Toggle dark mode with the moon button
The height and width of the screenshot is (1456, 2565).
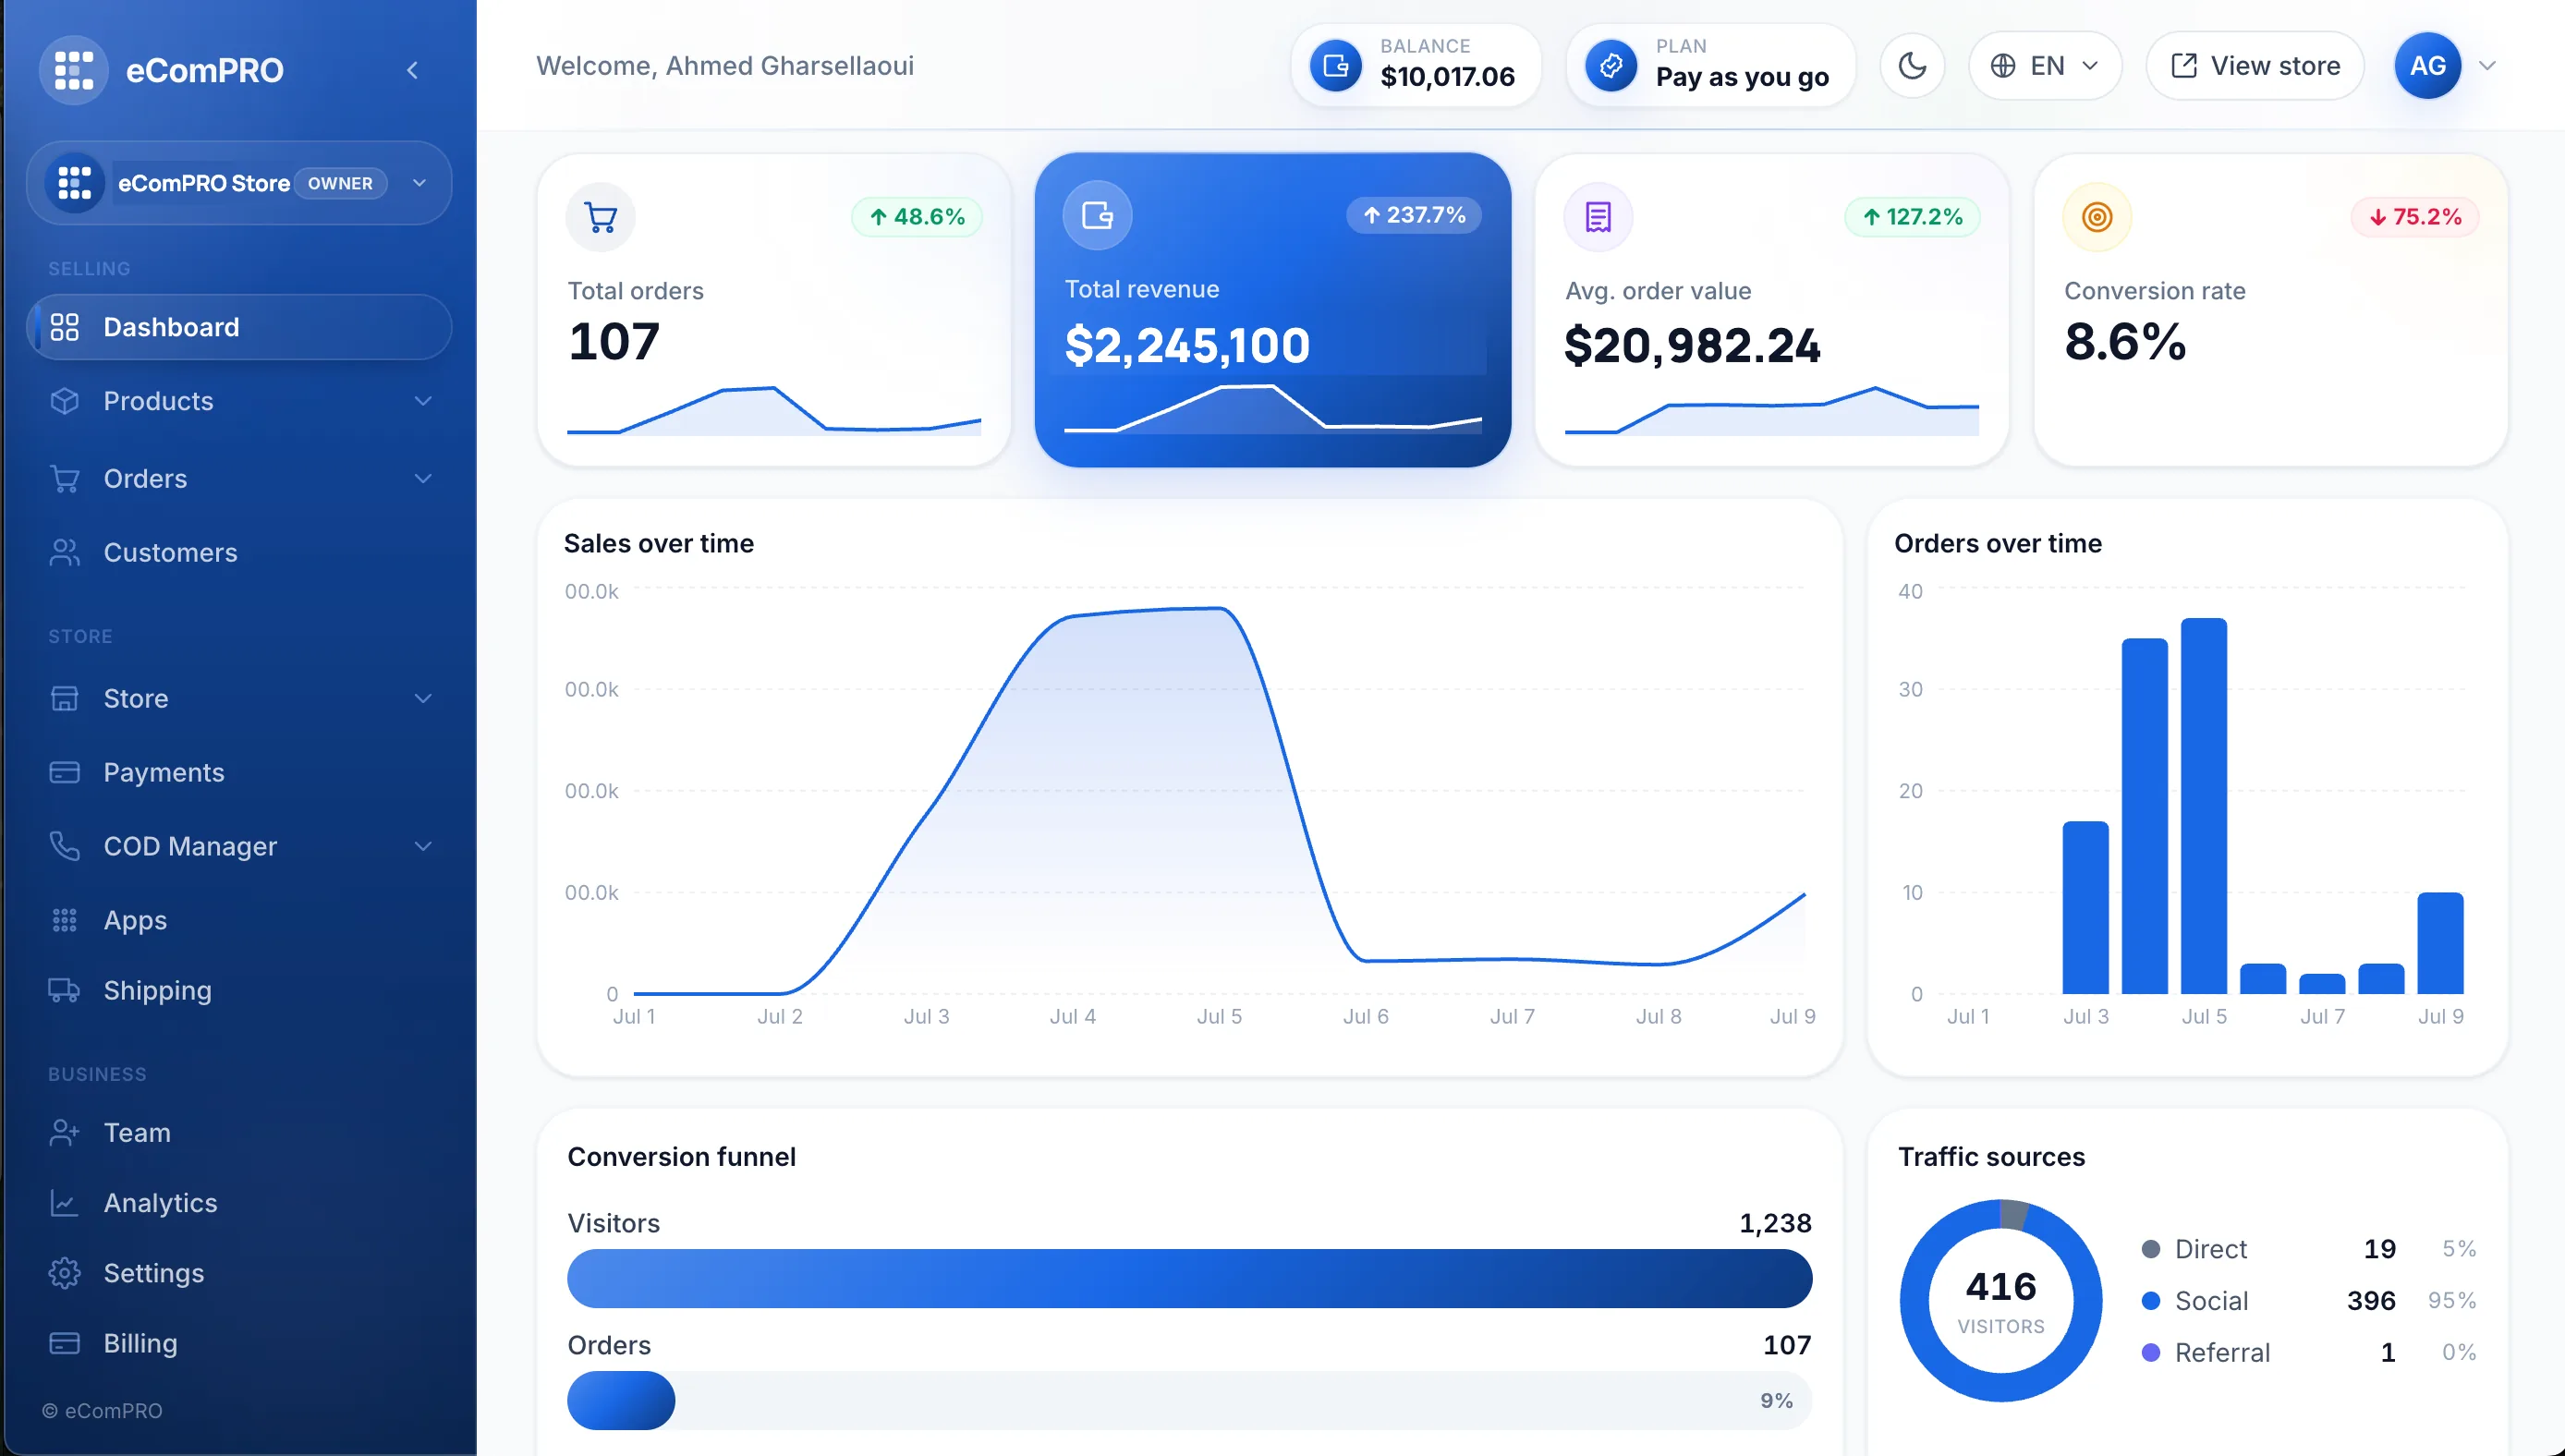tap(1912, 66)
